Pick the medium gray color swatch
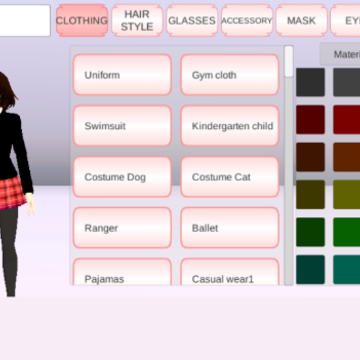 [347, 82]
